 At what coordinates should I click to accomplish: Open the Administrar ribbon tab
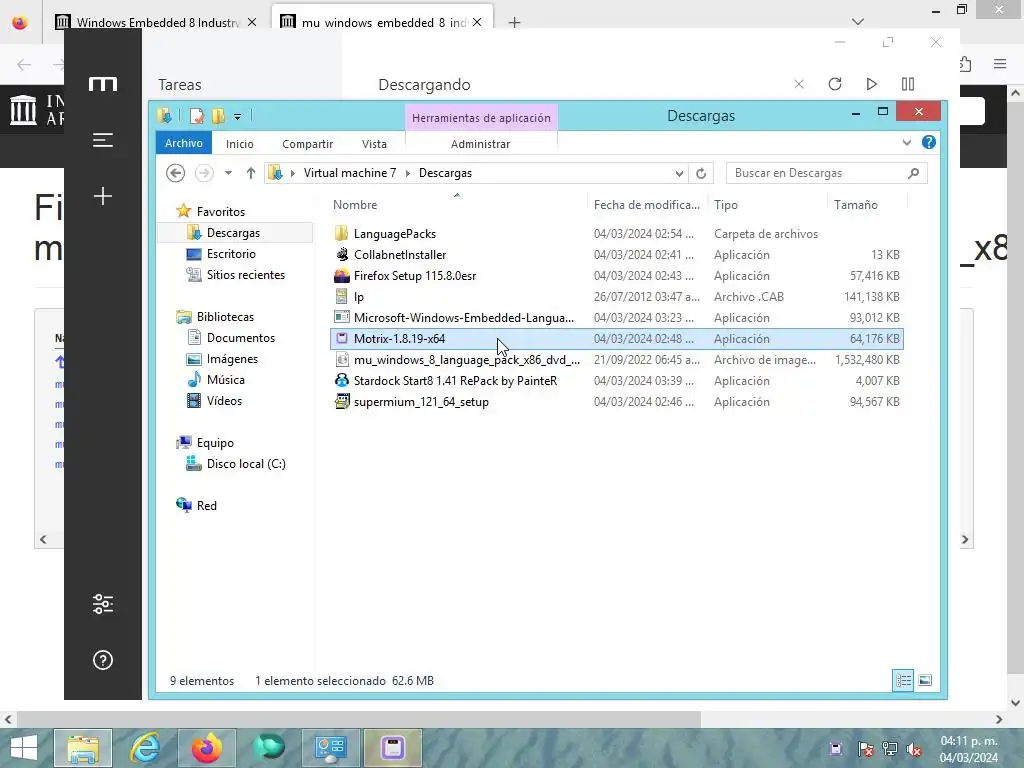pos(480,144)
